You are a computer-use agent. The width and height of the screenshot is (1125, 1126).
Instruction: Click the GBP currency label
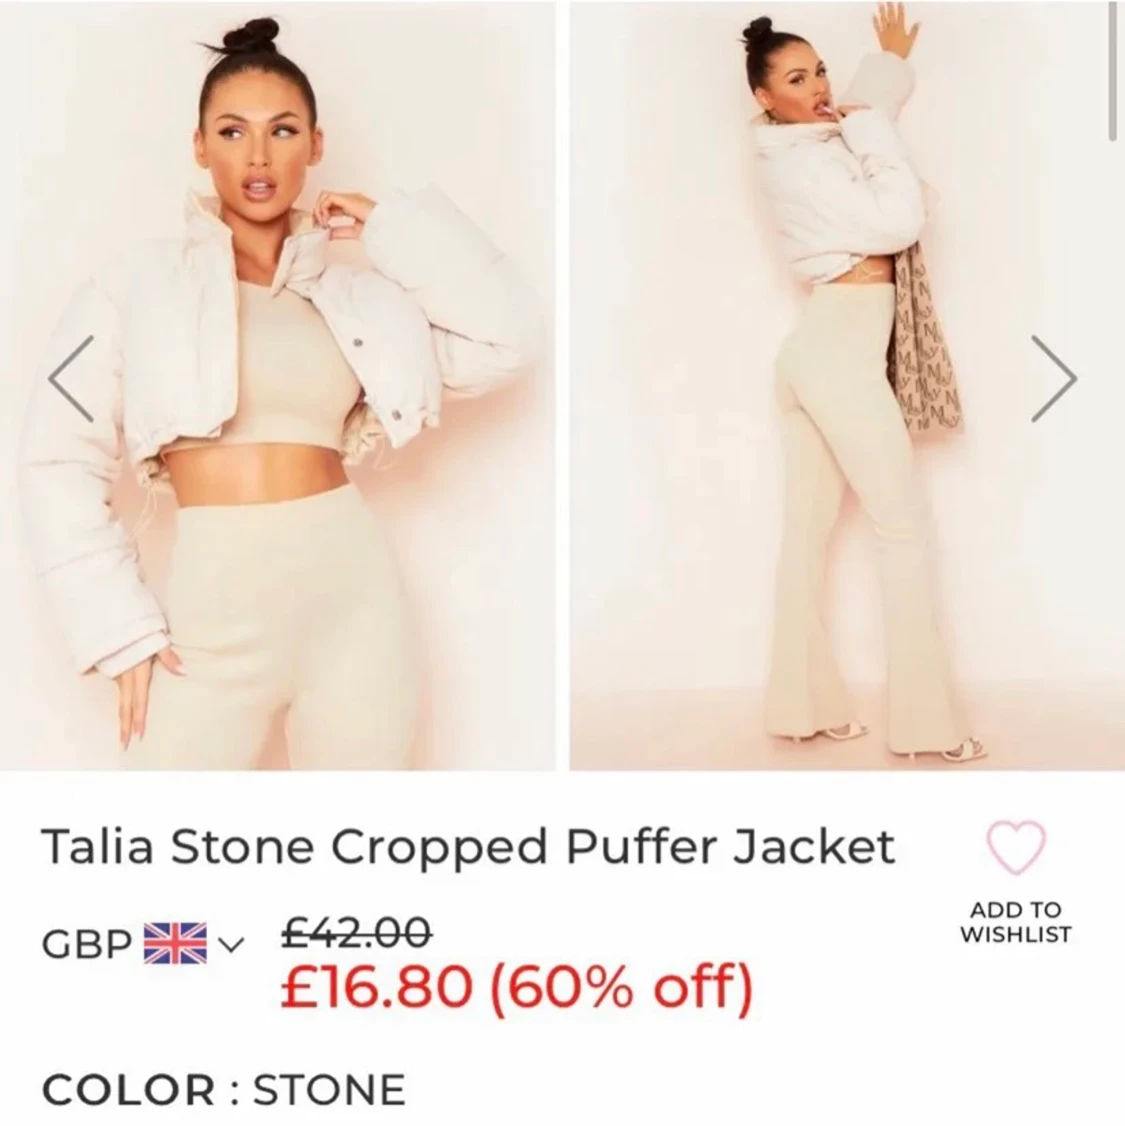[x=87, y=945]
